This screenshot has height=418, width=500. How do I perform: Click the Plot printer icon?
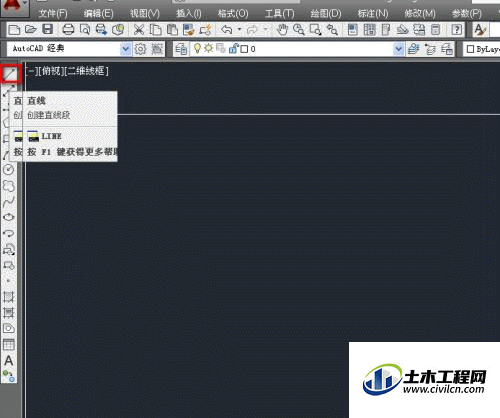click(68, 30)
